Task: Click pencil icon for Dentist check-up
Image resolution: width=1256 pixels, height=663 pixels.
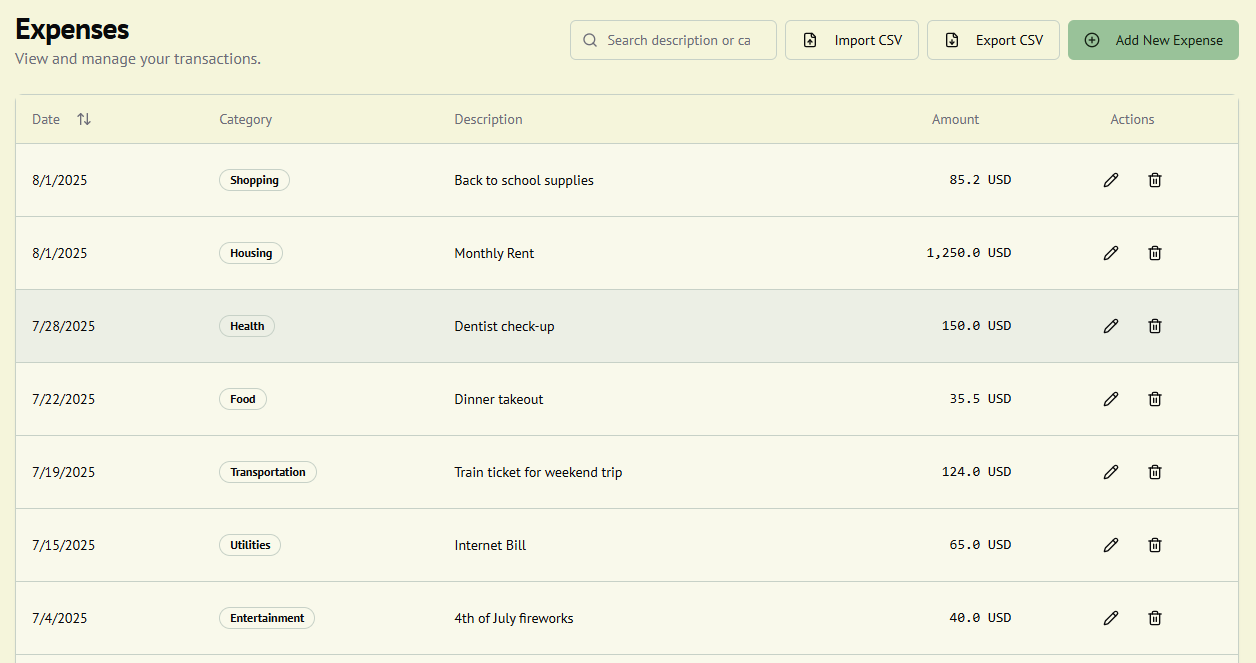Action: pos(1110,326)
